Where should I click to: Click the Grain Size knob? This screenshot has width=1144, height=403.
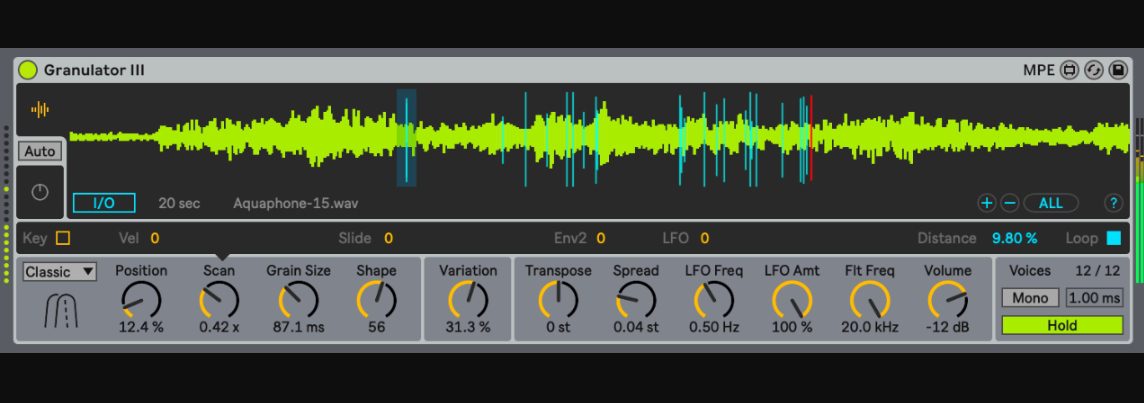click(298, 300)
